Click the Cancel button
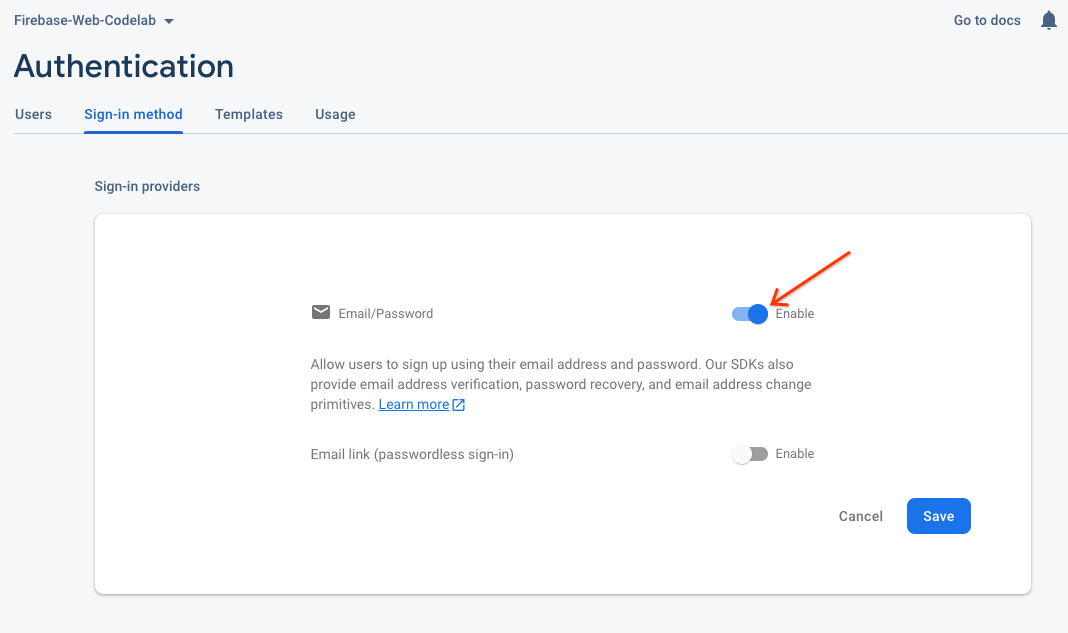Viewport: 1068px width, 633px height. coord(860,516)
